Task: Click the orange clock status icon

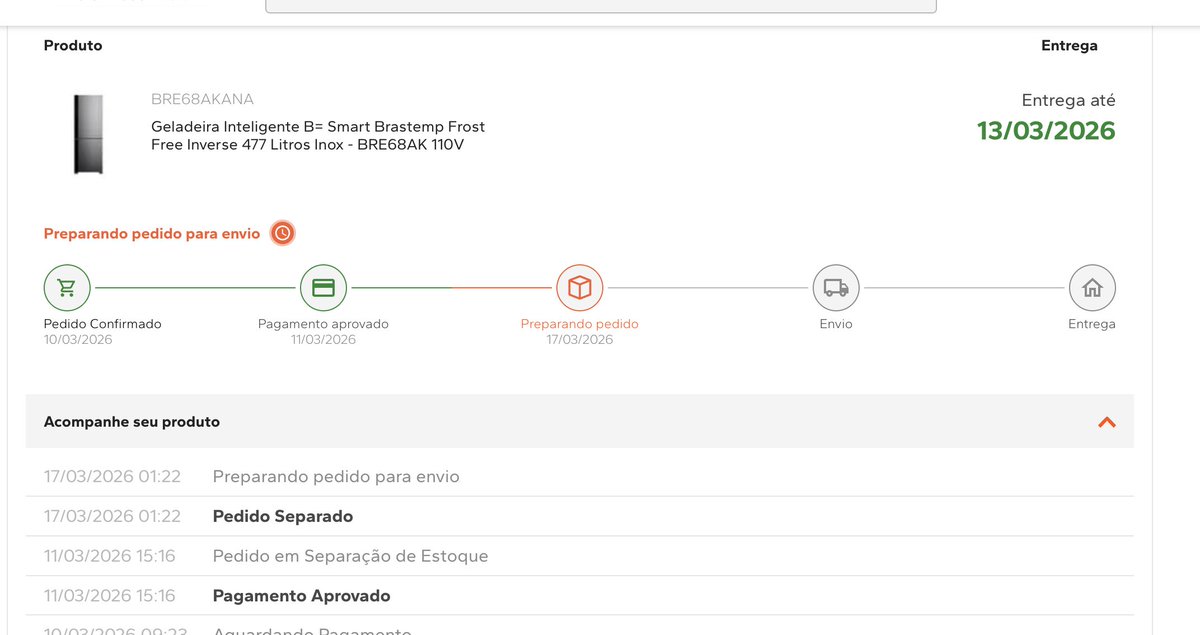Action: point(283,233)
